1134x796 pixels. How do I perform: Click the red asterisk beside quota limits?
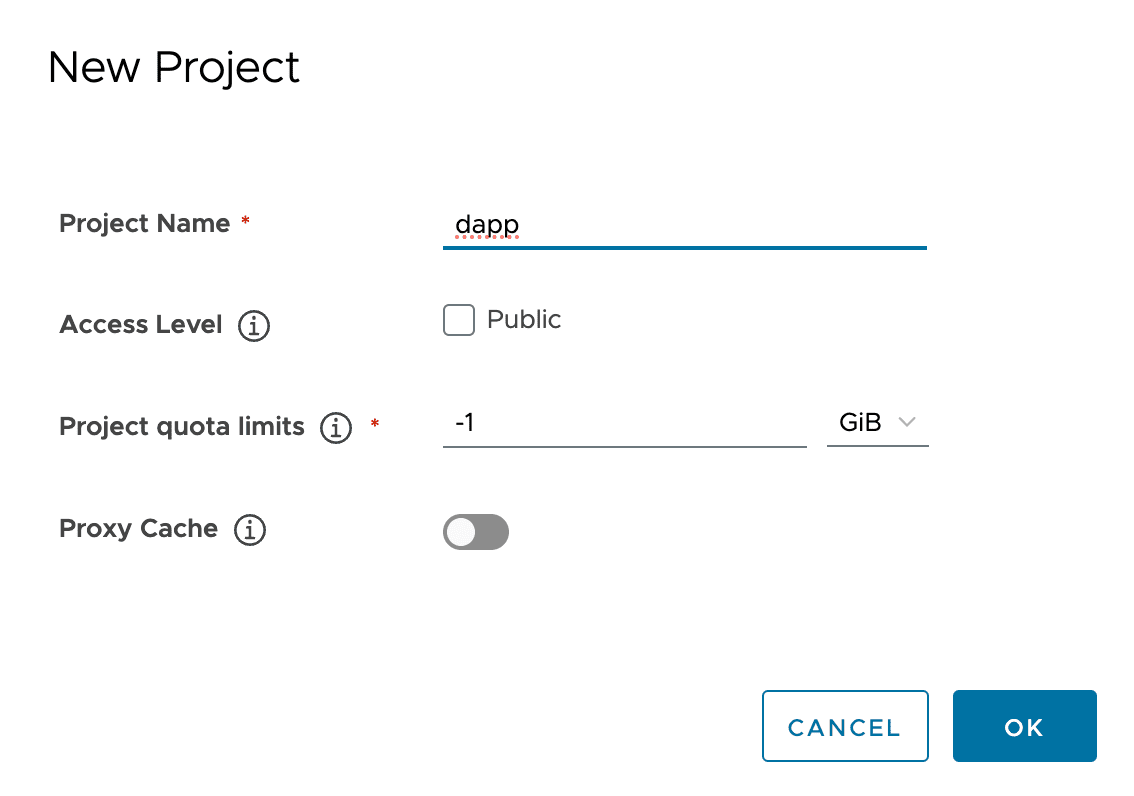(375, 425)
